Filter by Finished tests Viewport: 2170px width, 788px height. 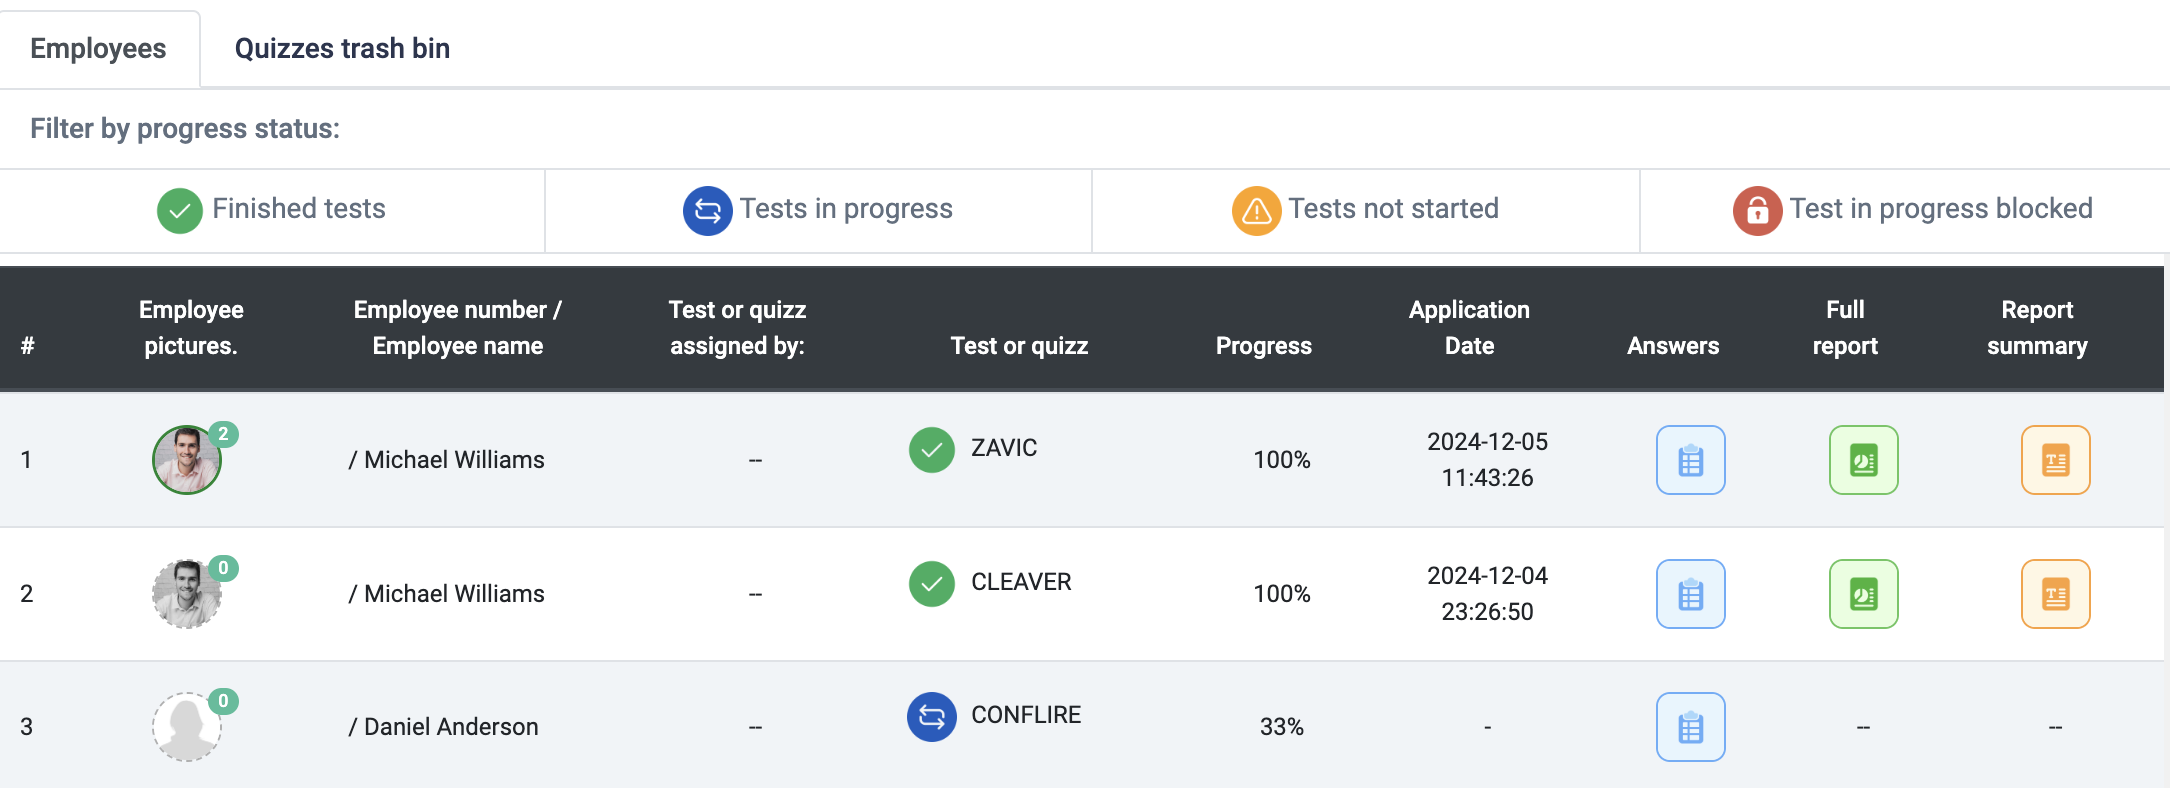click(272, 210)
